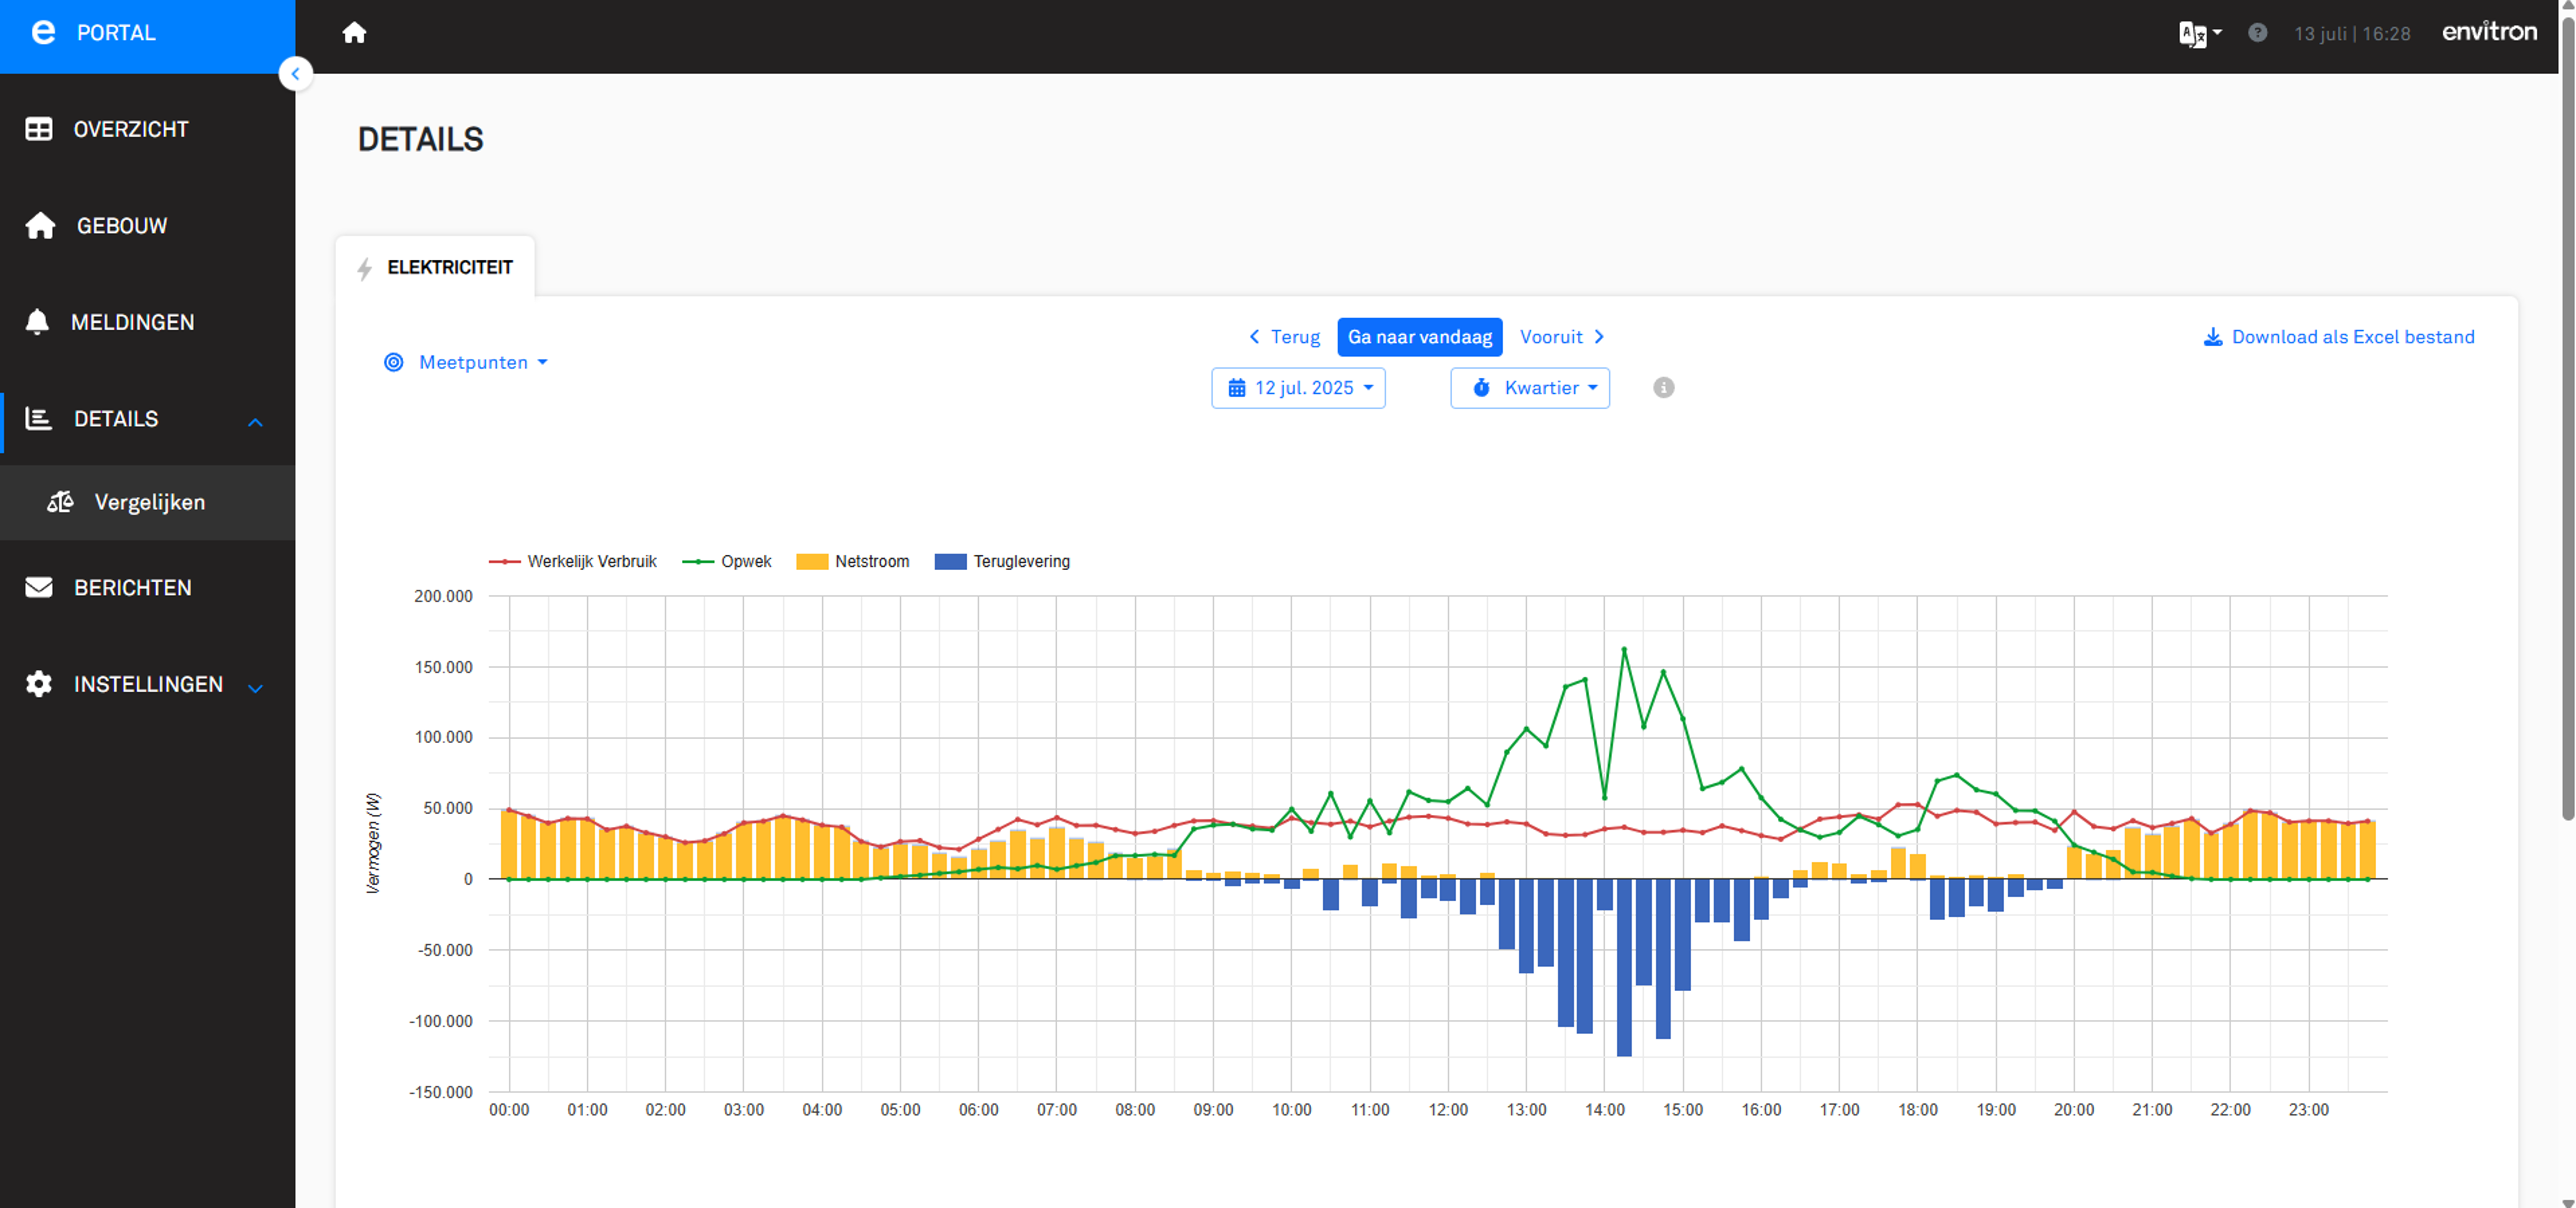
Task: Click the Meldingen bell icon
Action: coord(37,322)
